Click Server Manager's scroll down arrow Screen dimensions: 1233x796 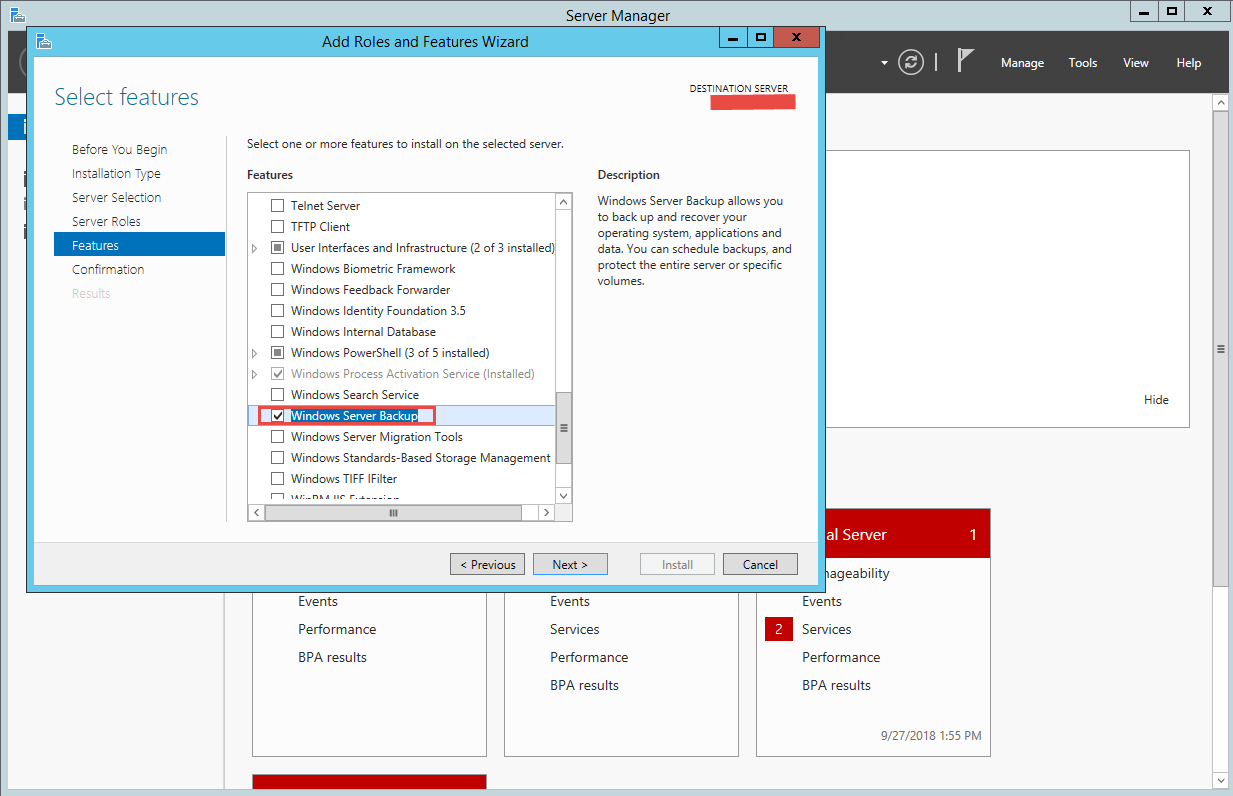1220,780
